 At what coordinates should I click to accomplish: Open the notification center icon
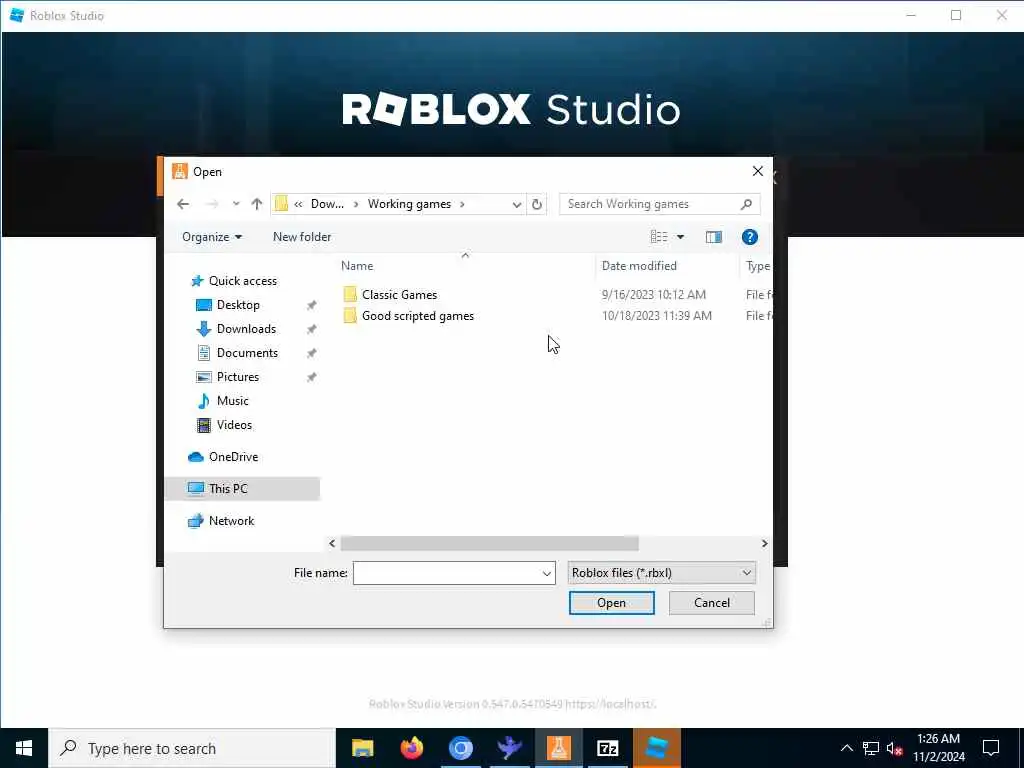click(x=991, y=748)
